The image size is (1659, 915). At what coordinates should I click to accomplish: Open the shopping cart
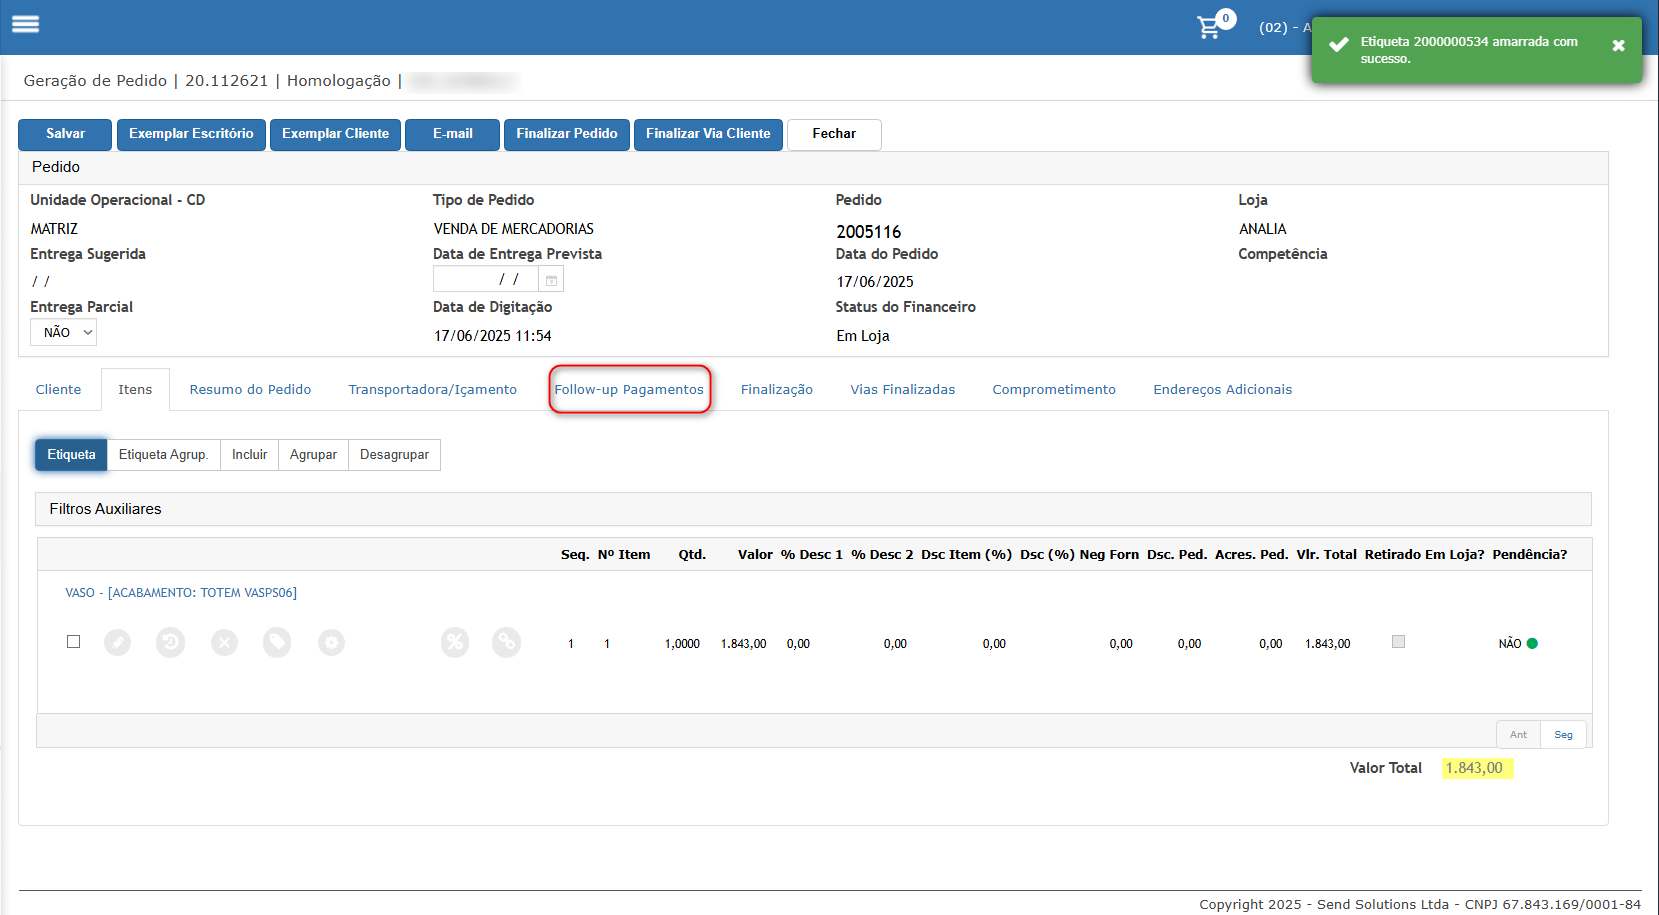click(x=1210, y=27)
